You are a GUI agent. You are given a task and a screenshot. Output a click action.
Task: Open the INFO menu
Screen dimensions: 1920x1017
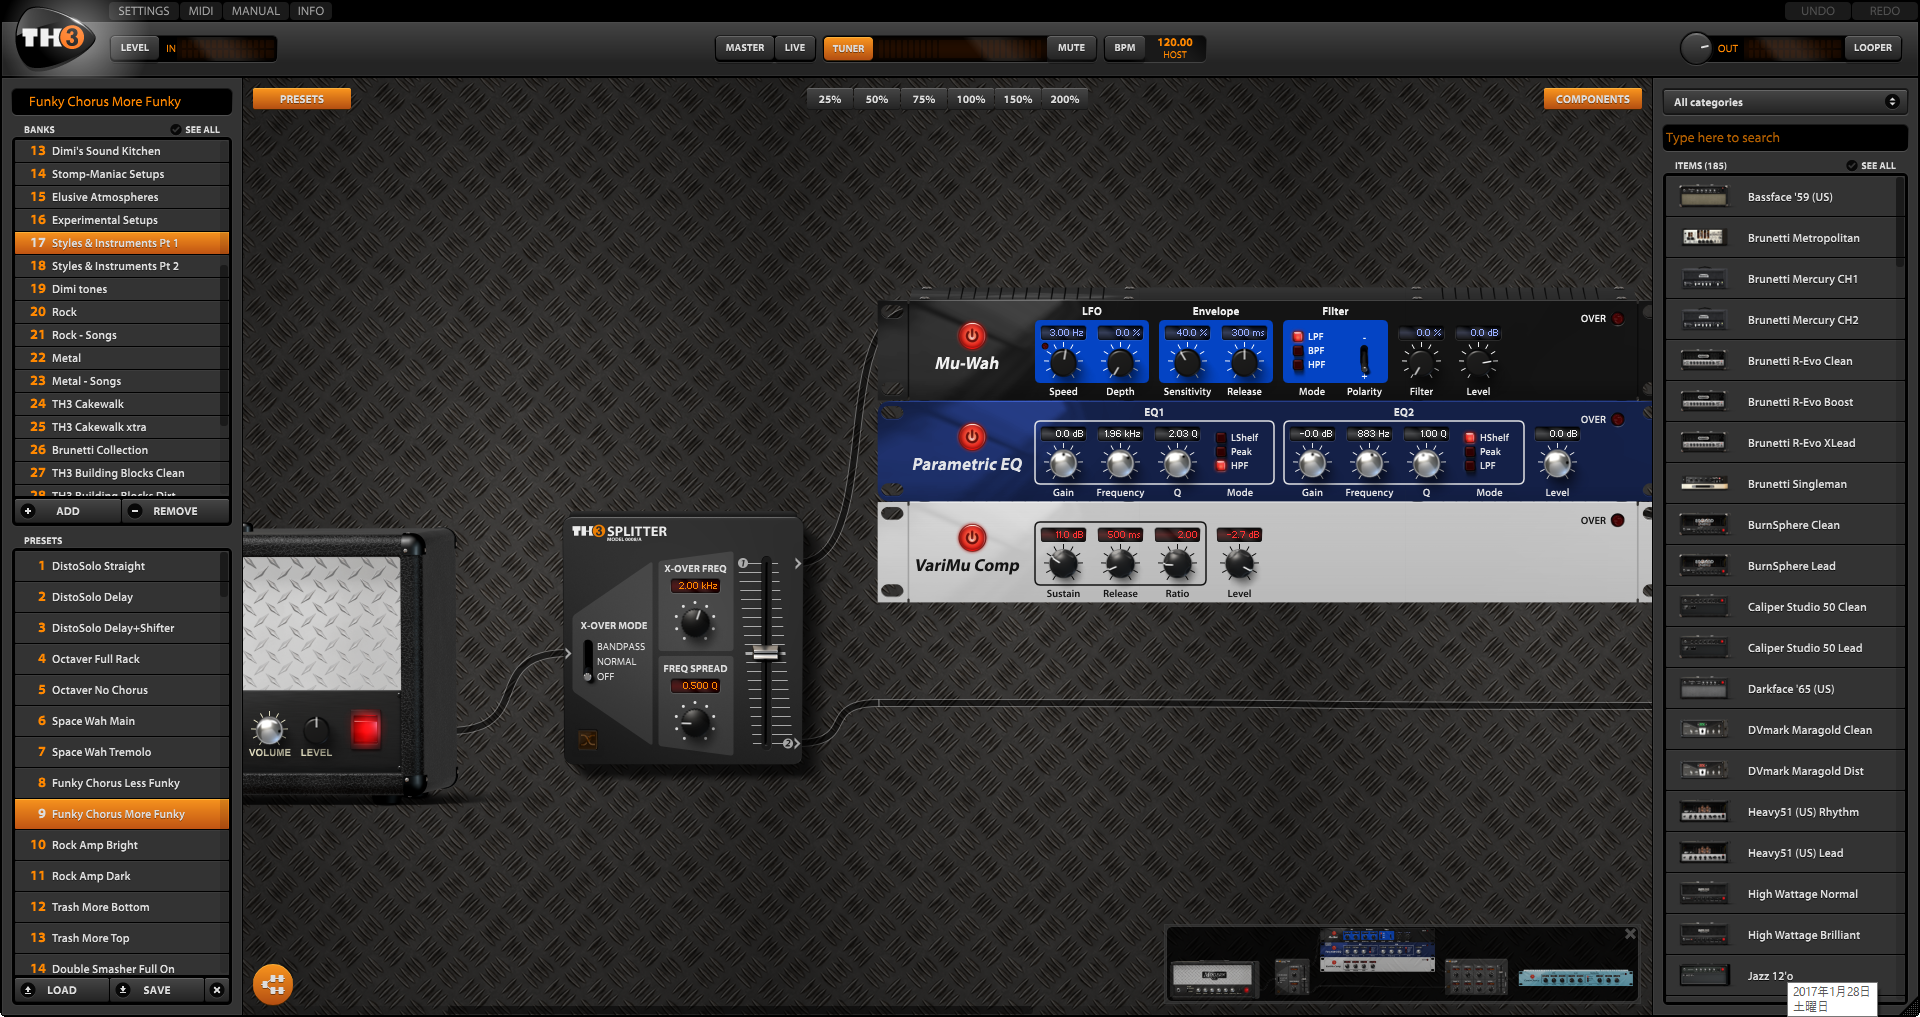311,11
